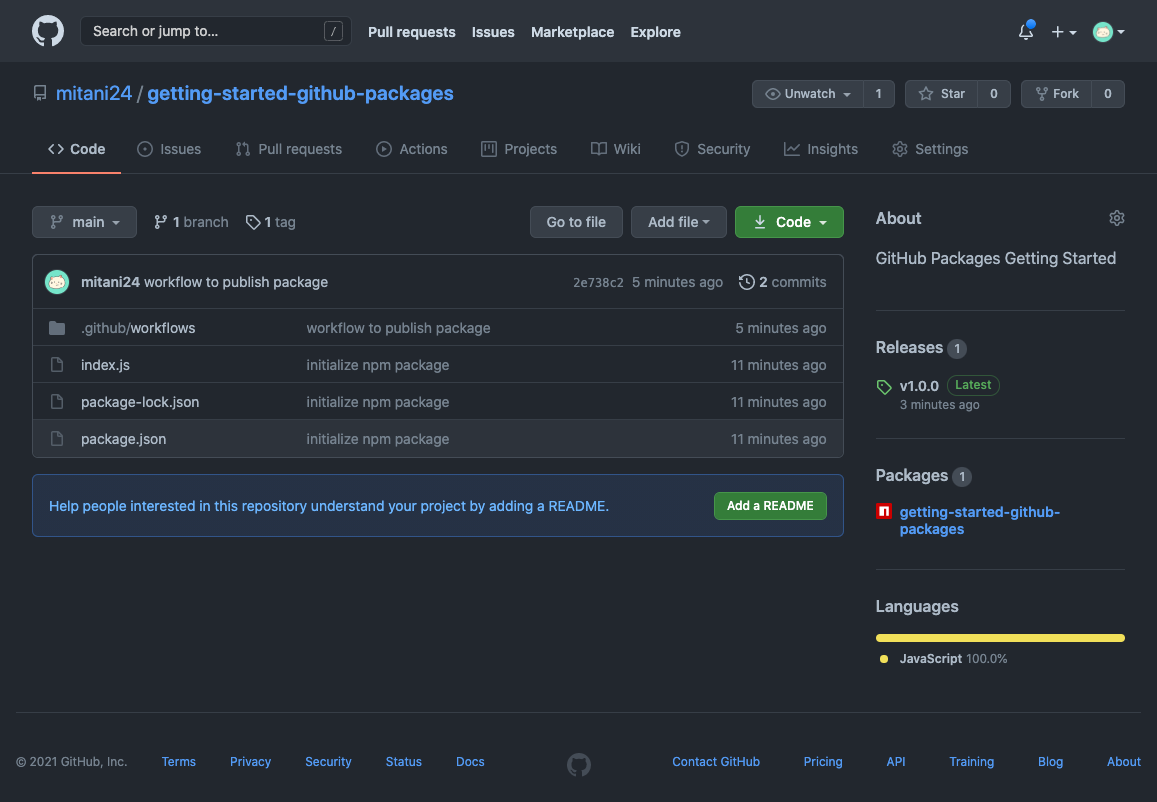View the 1 branch link
The height and width of the screenshot is (802, 1157).
pyautogui.click(x=191, y=222)
